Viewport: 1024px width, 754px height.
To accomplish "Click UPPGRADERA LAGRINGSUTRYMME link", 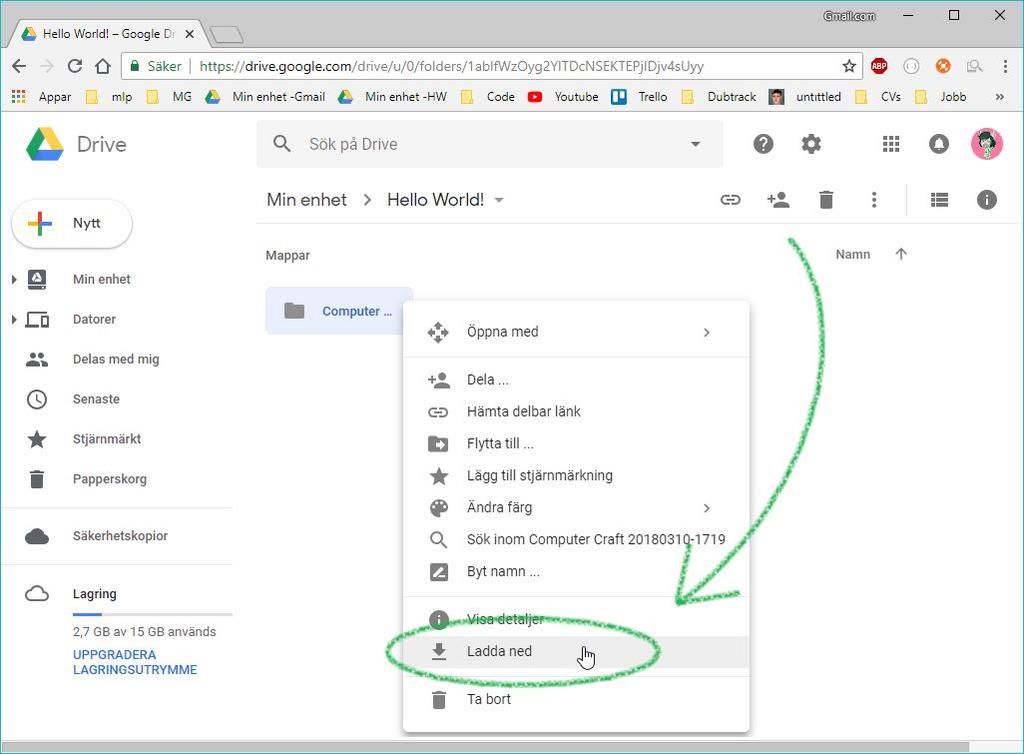I will click(x=135, y=662).
